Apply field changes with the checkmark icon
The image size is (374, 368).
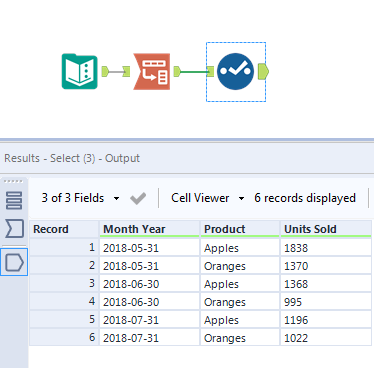[x=138, y=198]
